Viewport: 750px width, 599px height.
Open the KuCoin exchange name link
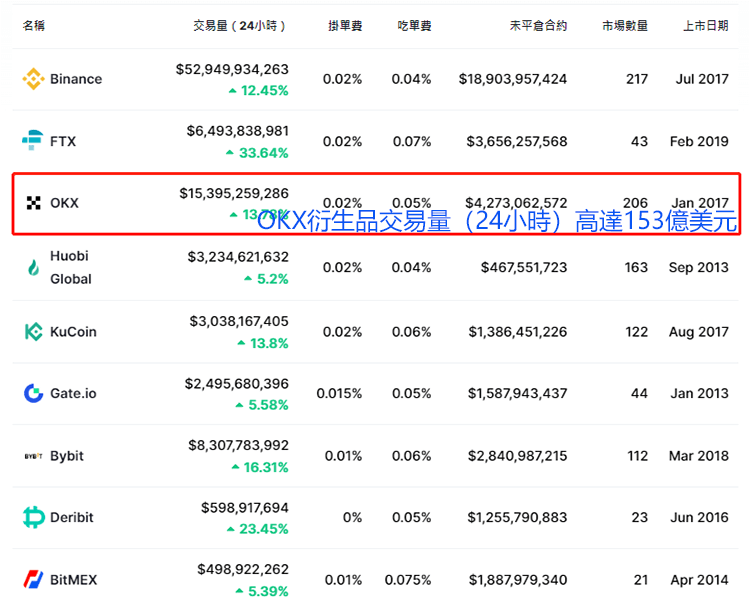coord(73,331)
